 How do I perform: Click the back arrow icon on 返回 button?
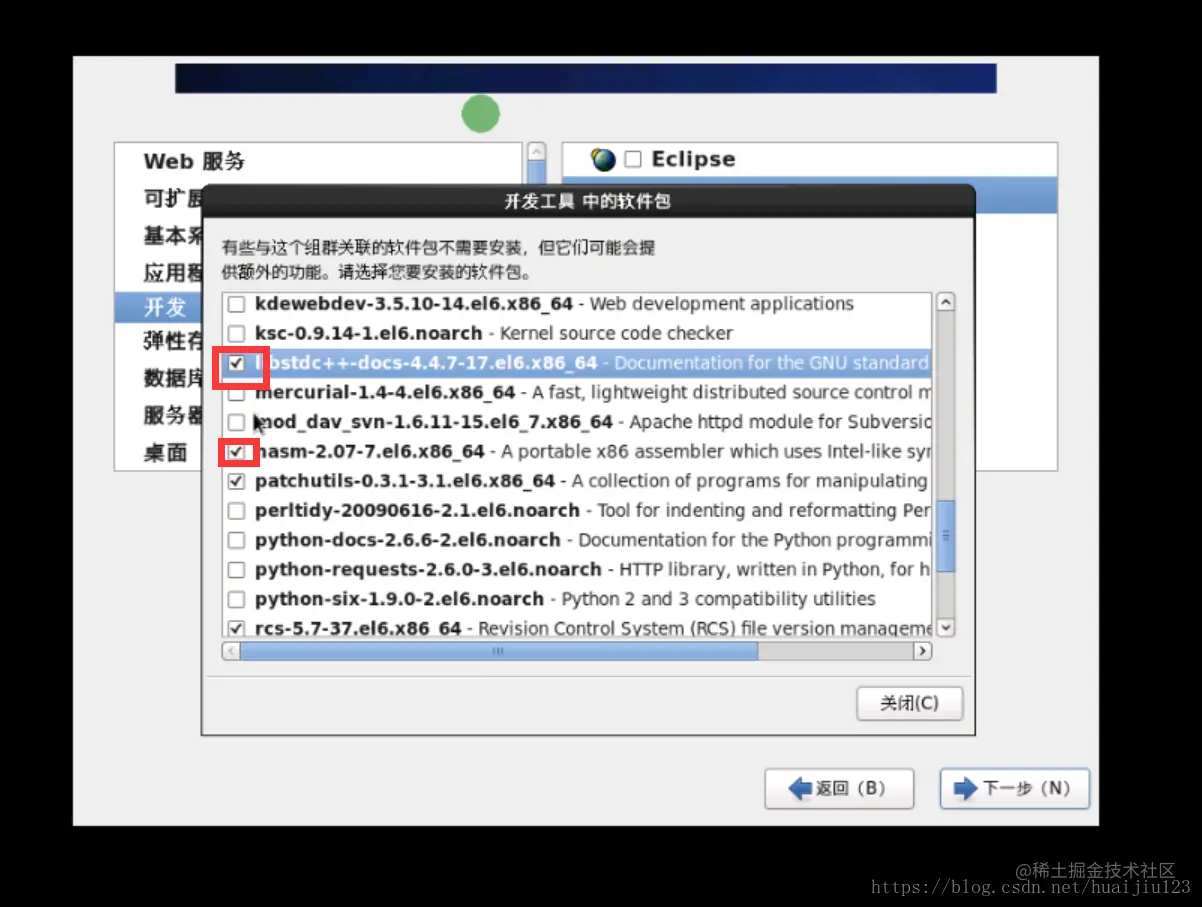click(x=800, y=788)
